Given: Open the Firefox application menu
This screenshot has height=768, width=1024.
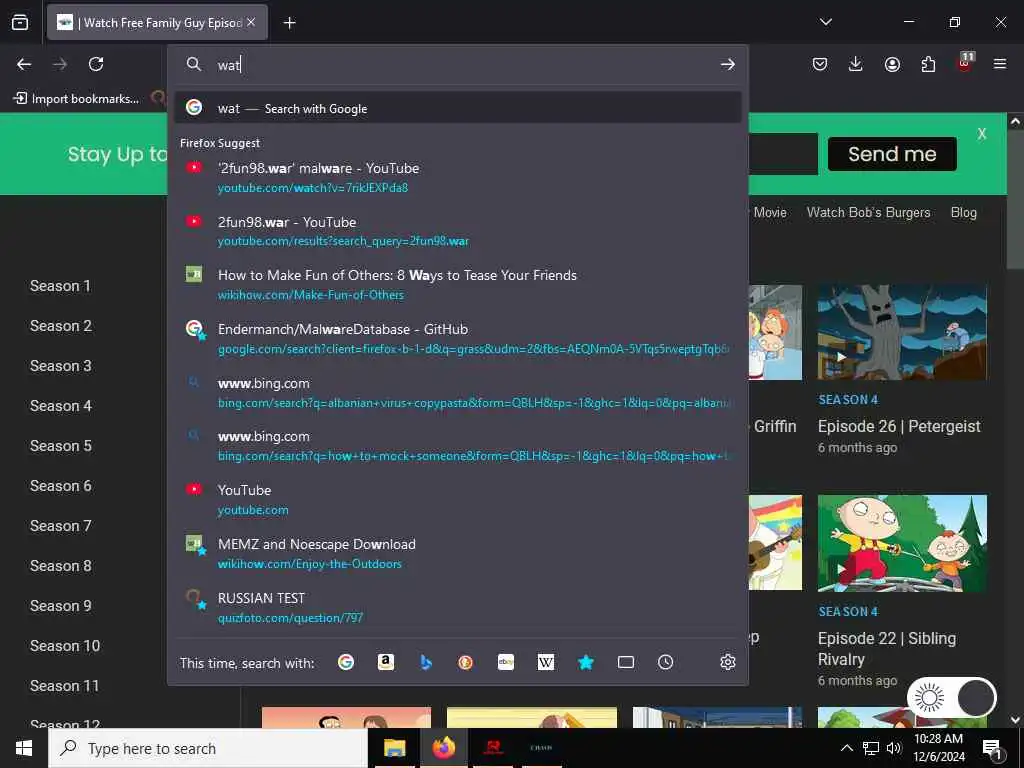Looking at the screenshot, I should point(1000,64).
